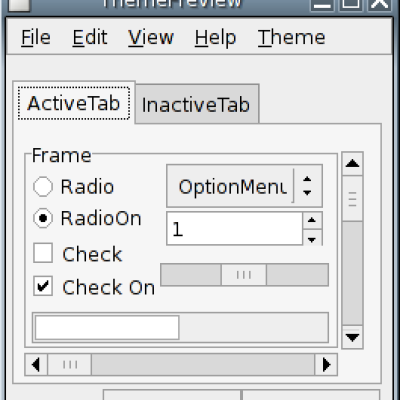Image resolution: width=400 pixels, height=400 pixels.
Task: Click the bottom horizontal scrollbar thumb
Action: point(70,364)
